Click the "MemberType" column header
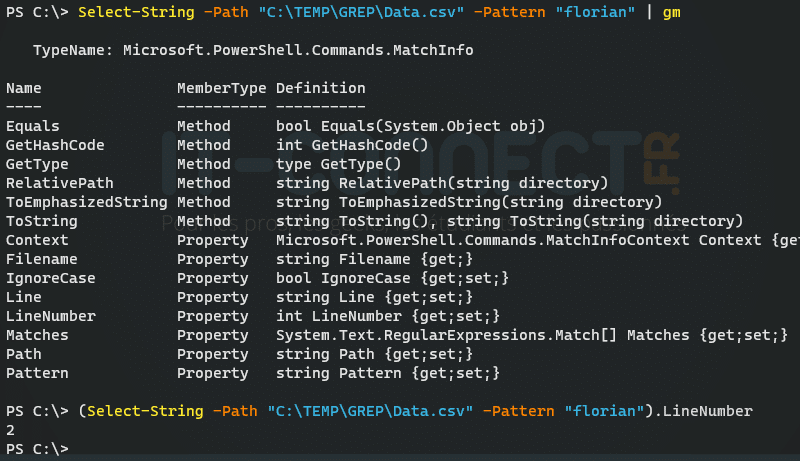This screenshot has height=461, width=800. pyautogui.click(x=222, y=88)
